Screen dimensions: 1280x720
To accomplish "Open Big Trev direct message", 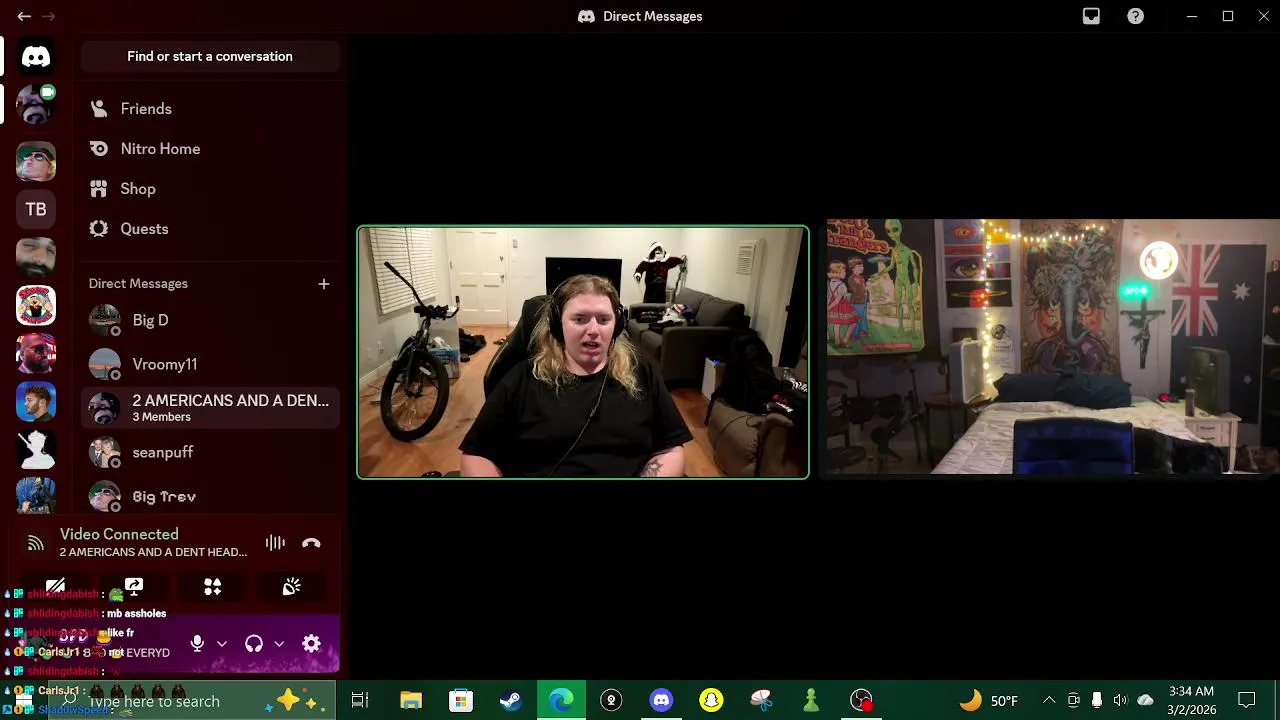I will click(x=210, y=496).
